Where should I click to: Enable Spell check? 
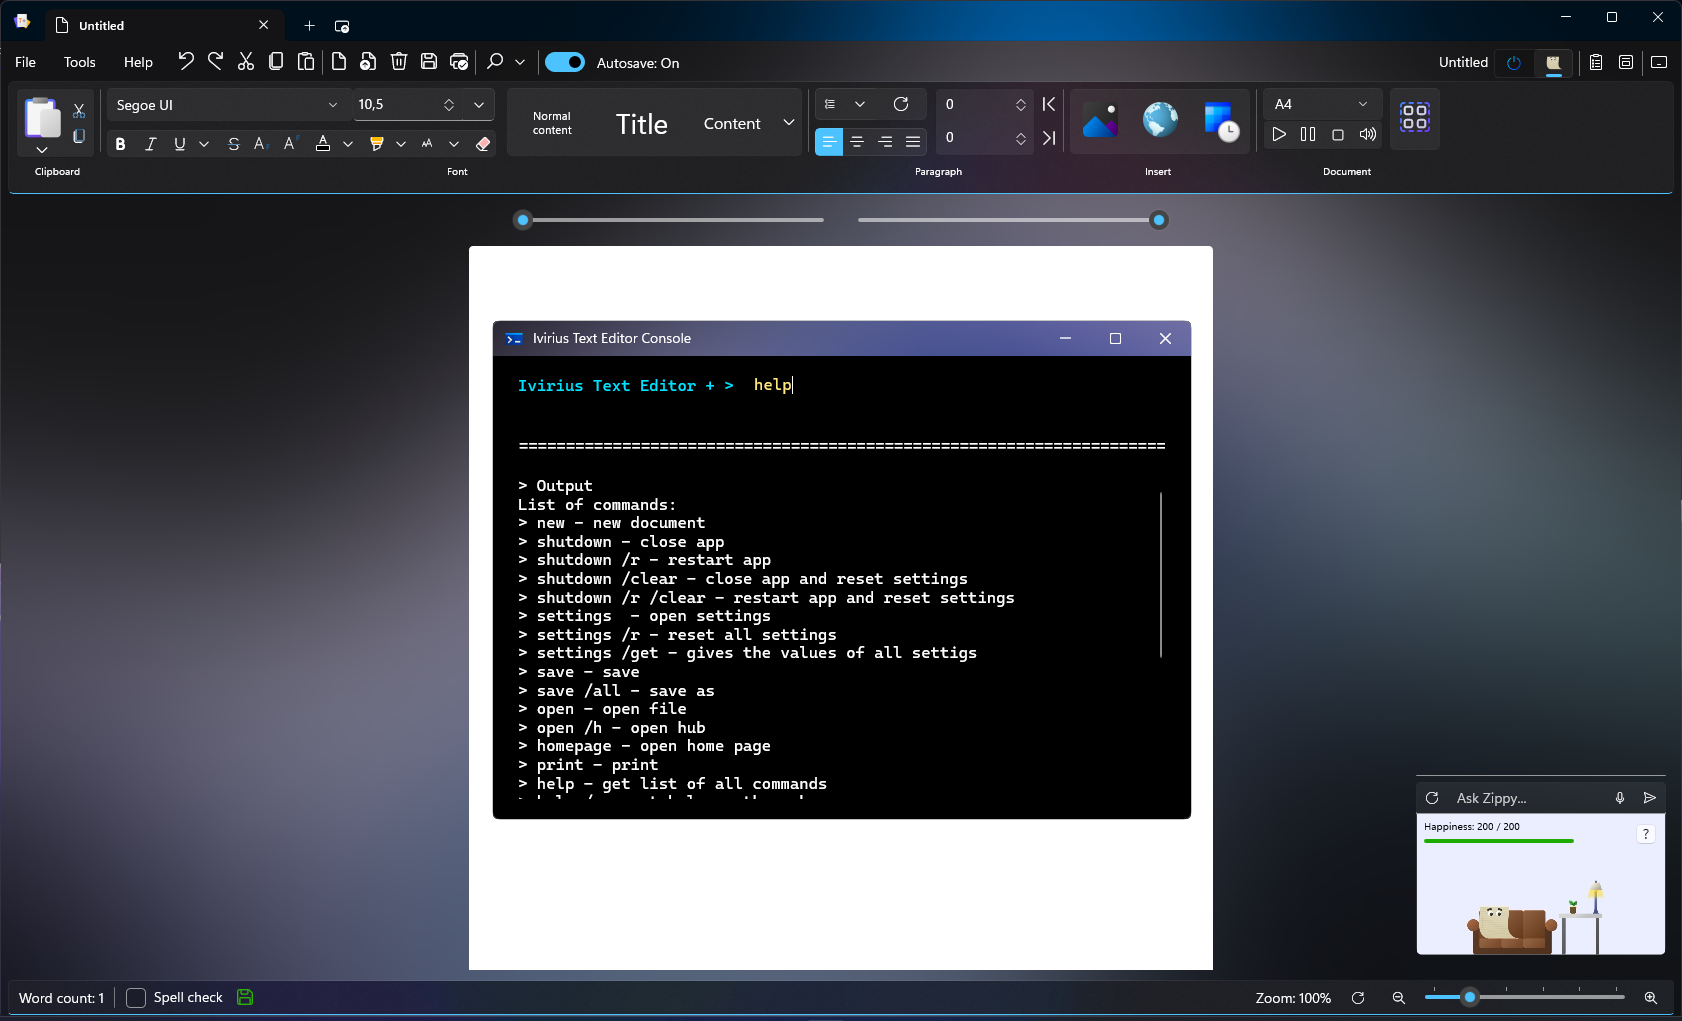pos(136,997)
